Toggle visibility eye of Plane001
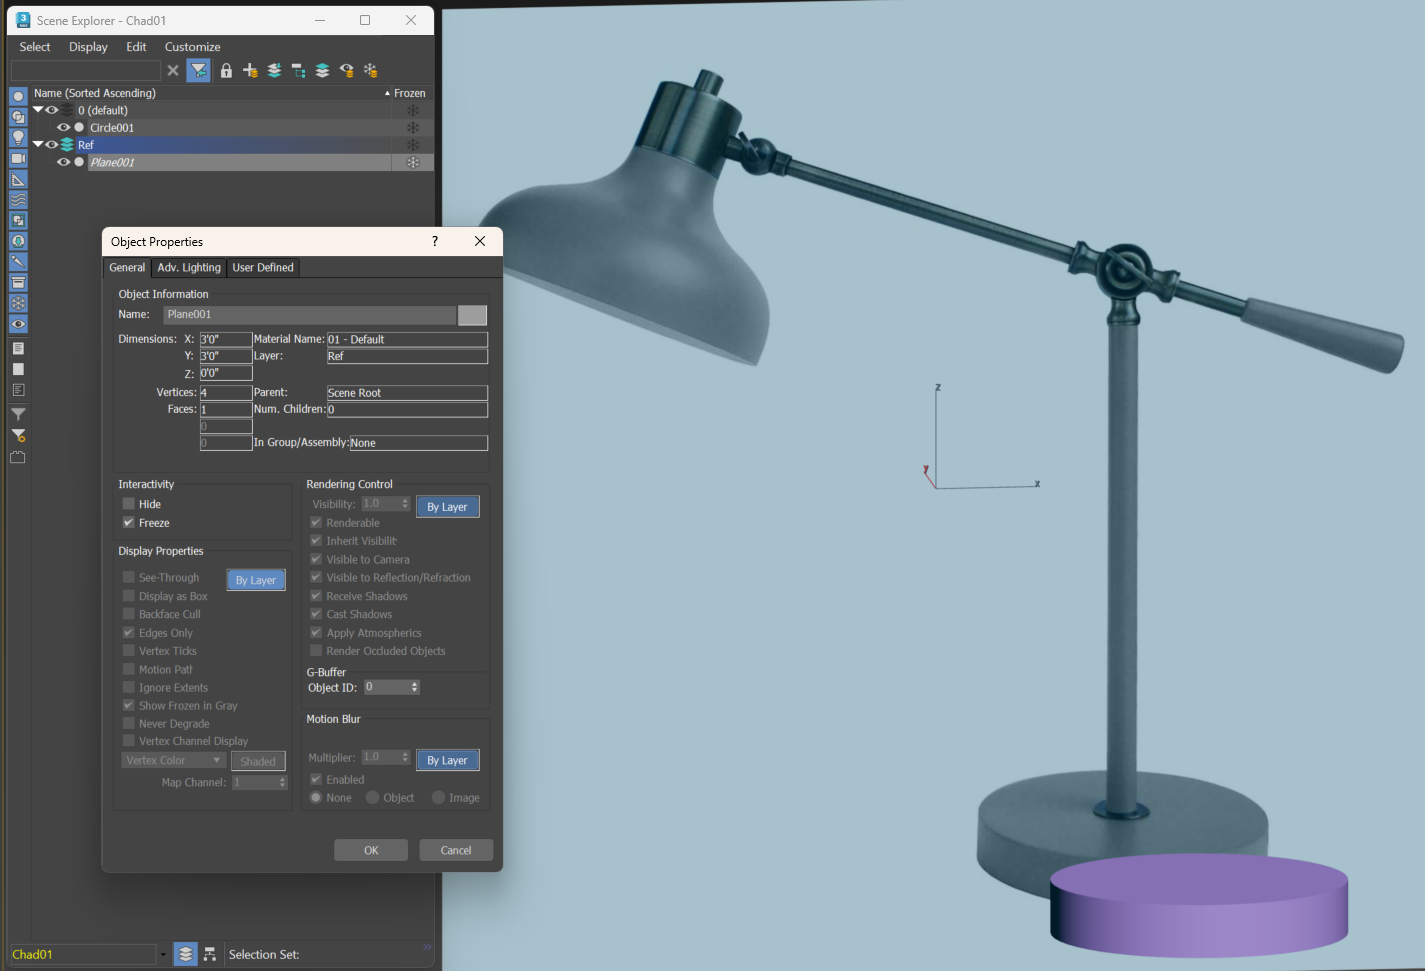 point(64,162)
